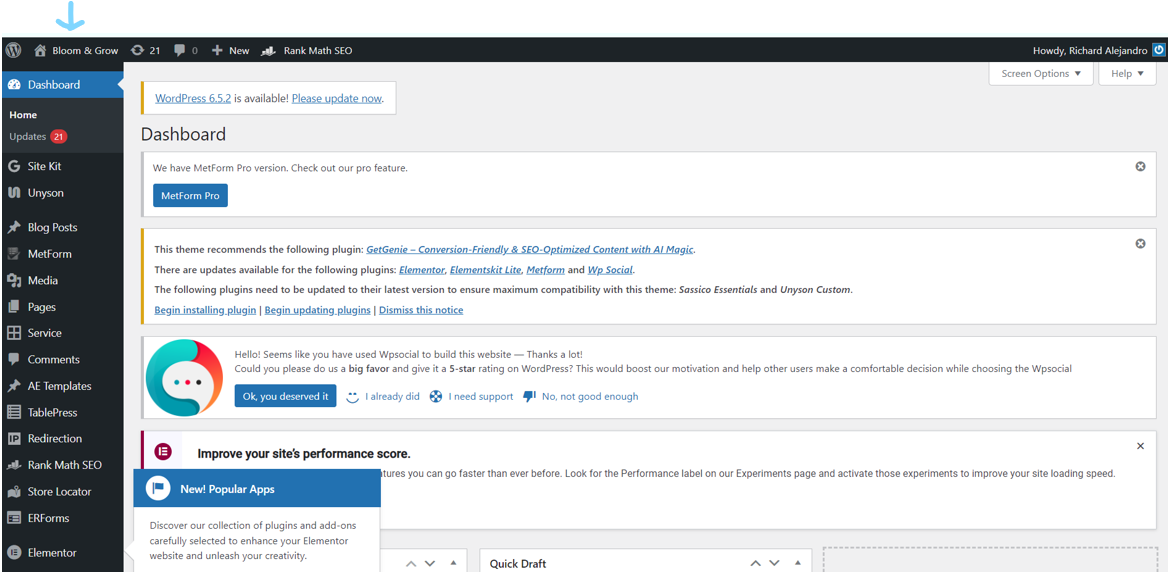This screenshot has height=585, width=1168.
Task: Click the 'Begin updating plugins' link
Action: (x=317, y=310)
